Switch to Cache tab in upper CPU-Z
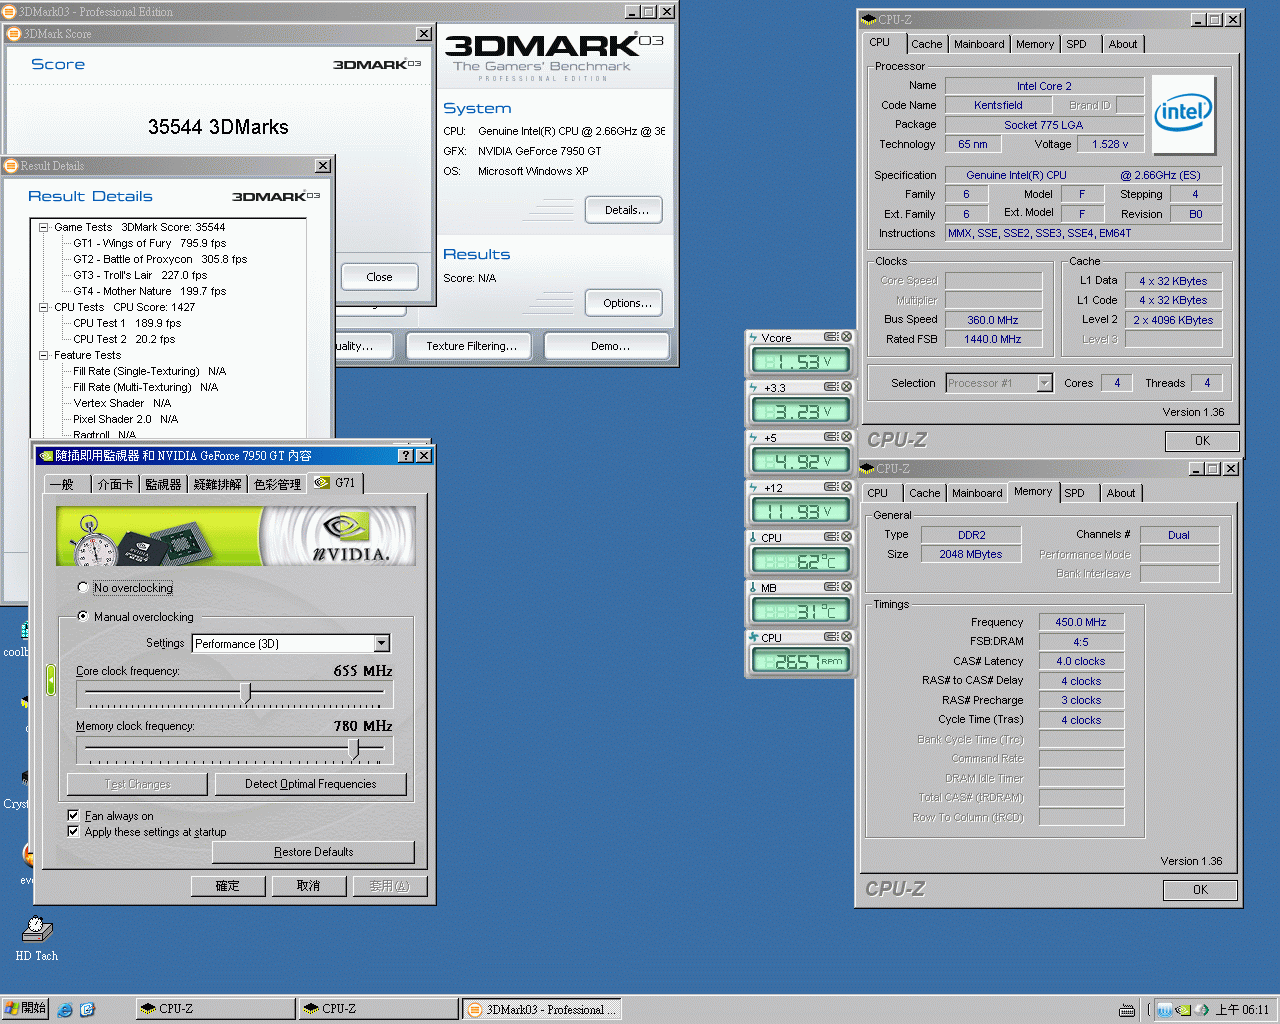 click(926, 44)
